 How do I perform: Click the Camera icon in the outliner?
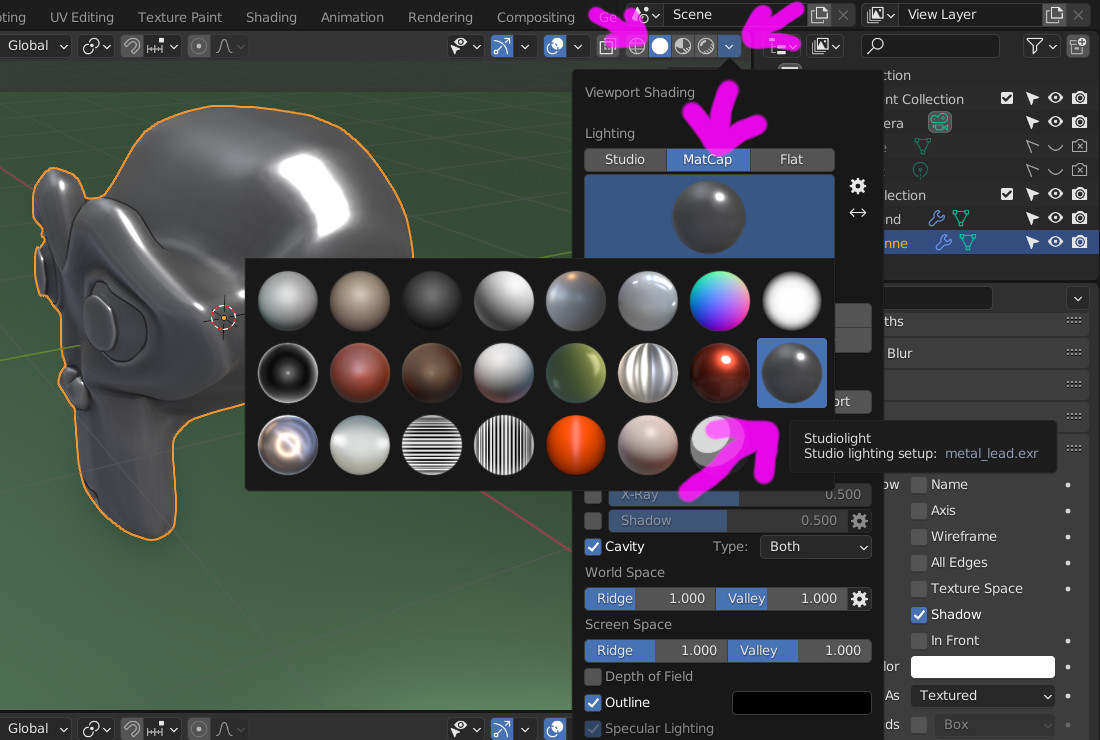tap(939, 122)
